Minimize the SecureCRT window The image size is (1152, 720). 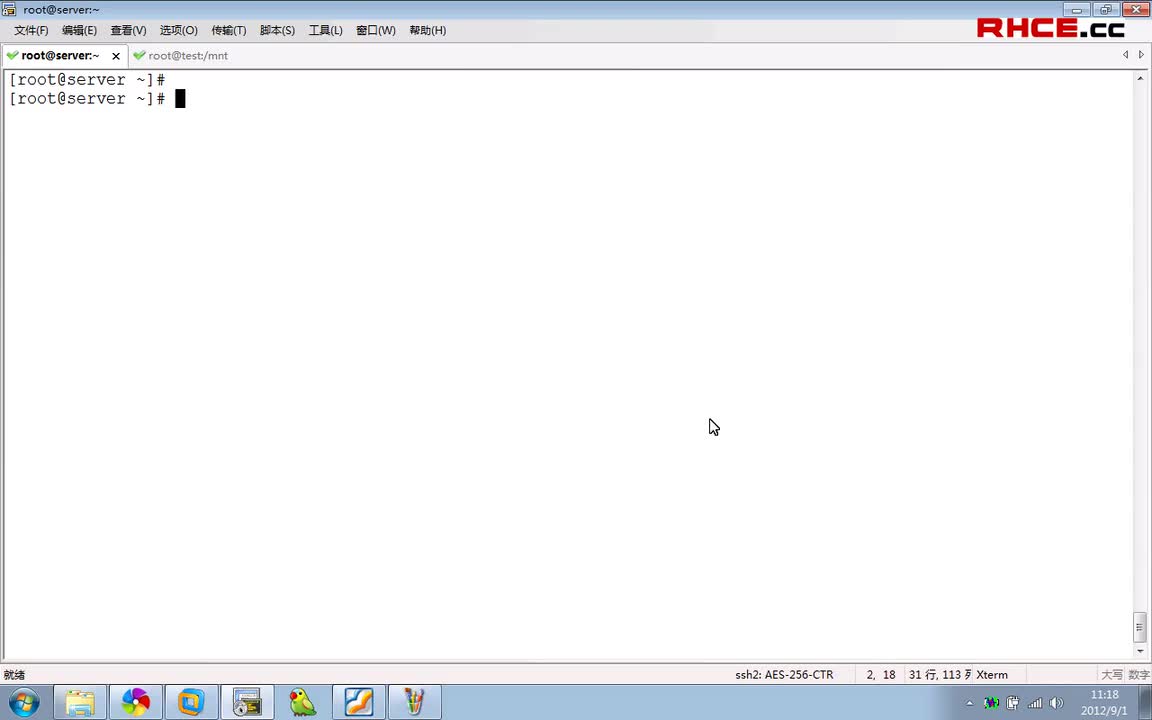point(1076,10)
